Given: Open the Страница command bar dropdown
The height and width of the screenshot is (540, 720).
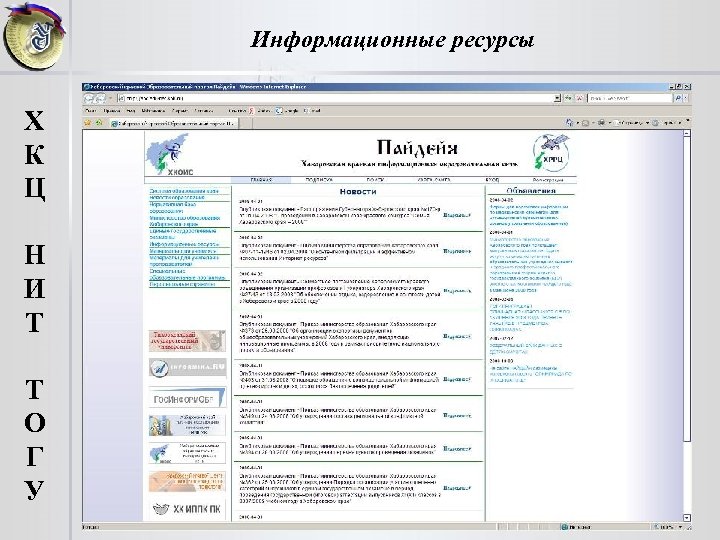Looking at the screenshot, I should (632, 123).
